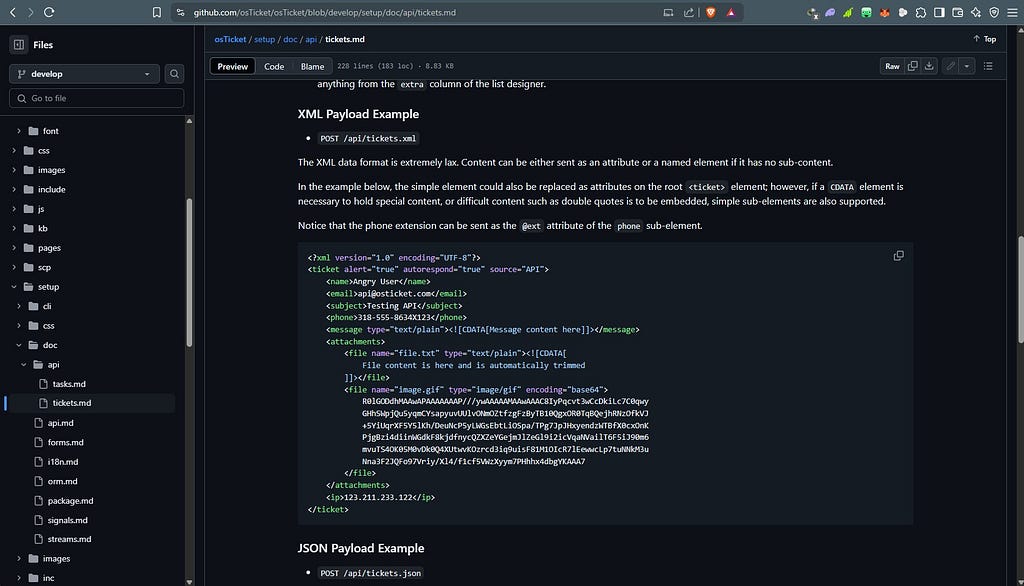The height and width of the screenshot is (586, 1024).
Task: Open the extensions puzzle icon
Action: coord(921,12)
